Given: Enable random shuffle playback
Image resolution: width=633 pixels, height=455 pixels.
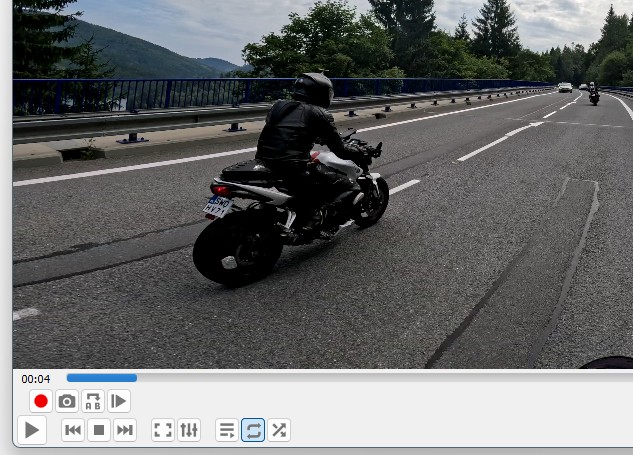Looking at the screenshot, I should point(279,430).
